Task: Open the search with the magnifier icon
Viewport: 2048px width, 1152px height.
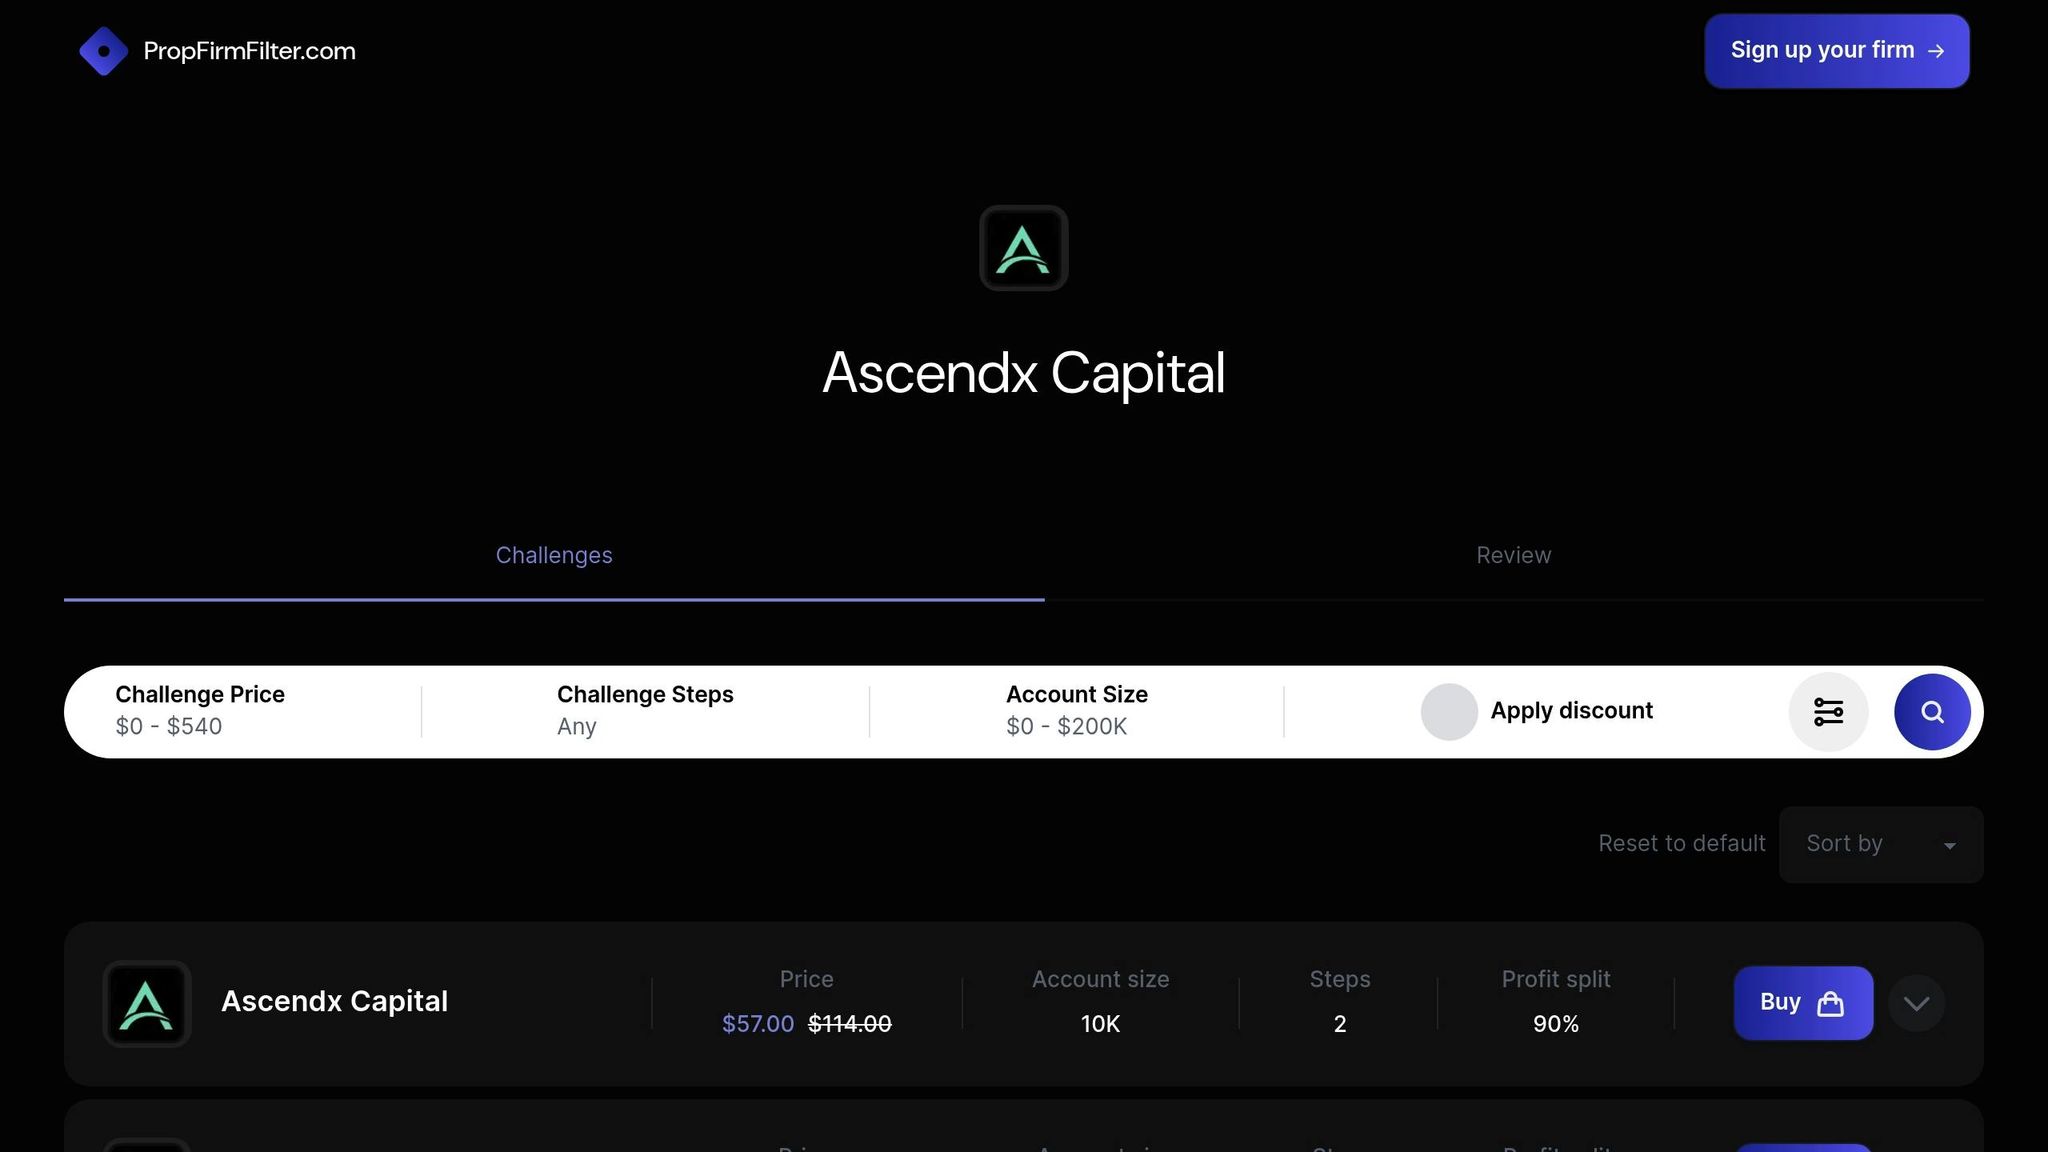Action: click(x=1931, y=711)
